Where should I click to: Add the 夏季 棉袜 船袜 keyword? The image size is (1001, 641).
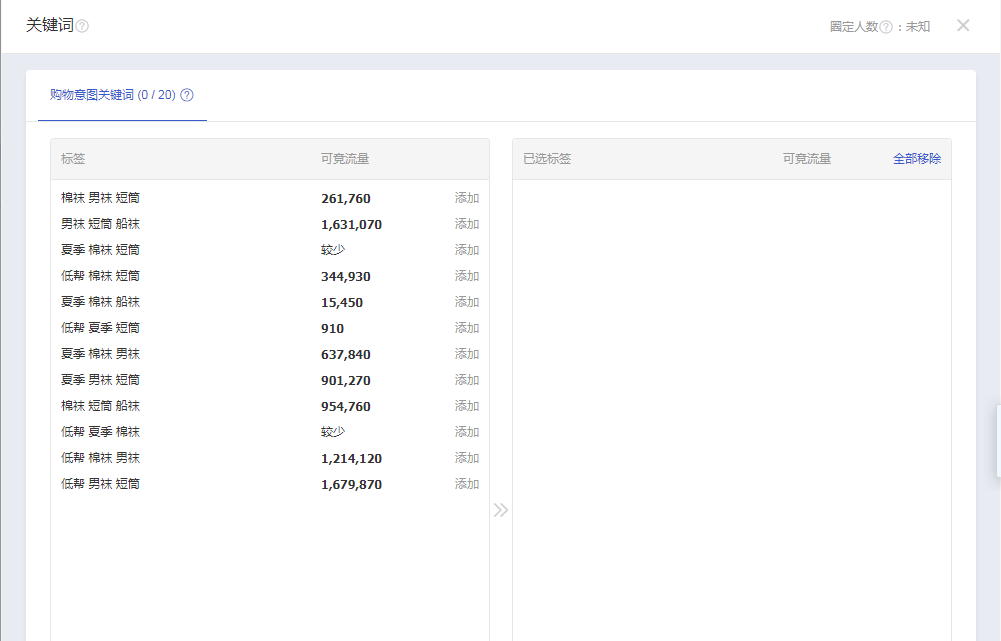467,302
